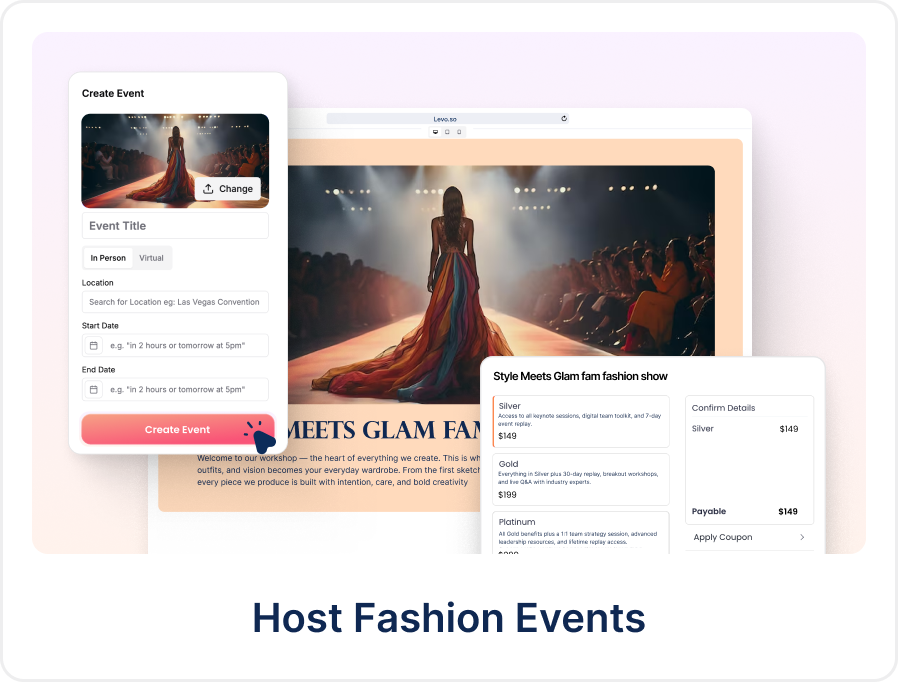Select the Silver ticket tier
Viewport: 898px width, 682px height.
pyautogui.click(x=580, y=421)
